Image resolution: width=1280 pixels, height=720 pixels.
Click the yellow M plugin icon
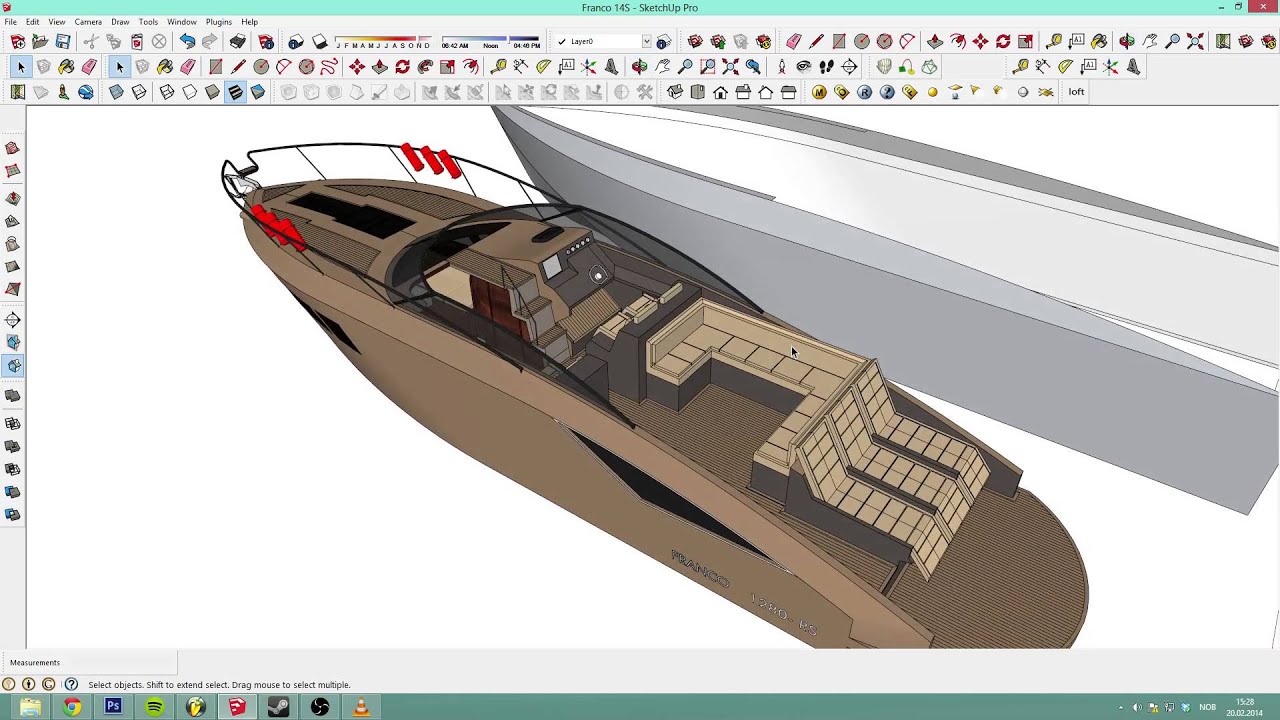click(819, 92)
